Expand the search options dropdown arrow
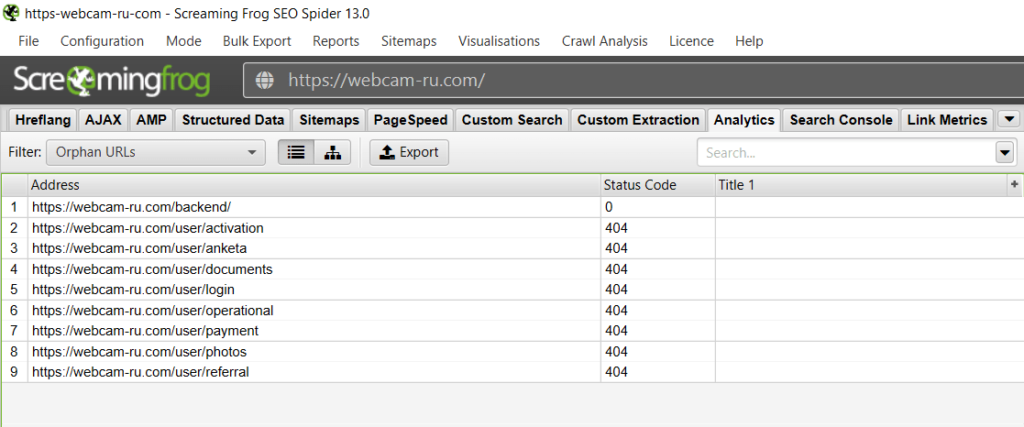Viewport: 1024px width, 427px height. click(x=1004, y=153)
